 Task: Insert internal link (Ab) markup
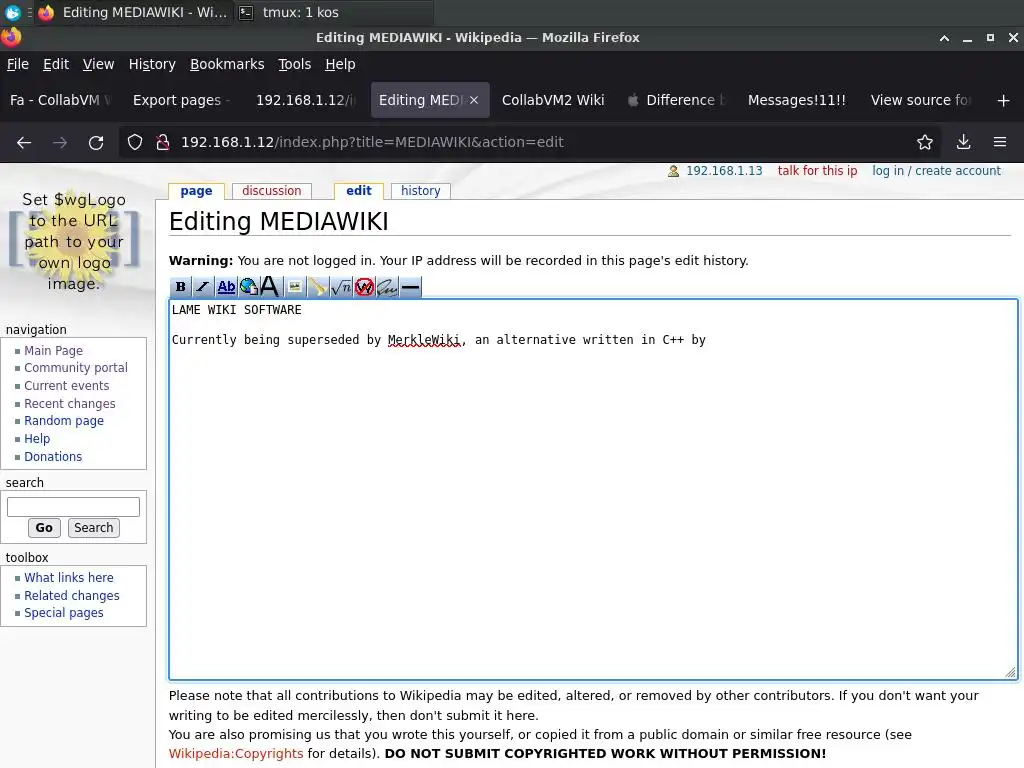tap(226, 287)
